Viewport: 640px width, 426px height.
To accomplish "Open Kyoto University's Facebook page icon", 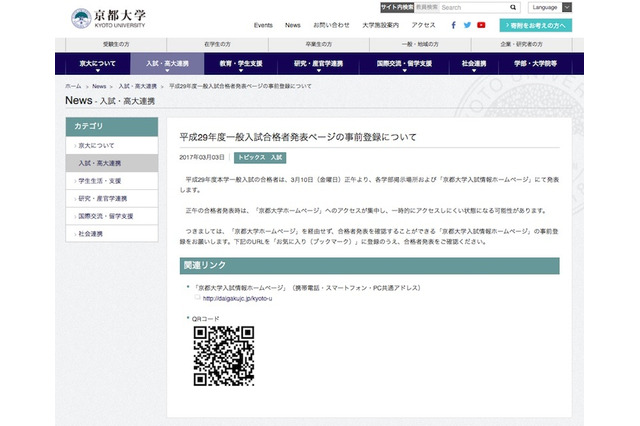I will click(x=453, y=25).
